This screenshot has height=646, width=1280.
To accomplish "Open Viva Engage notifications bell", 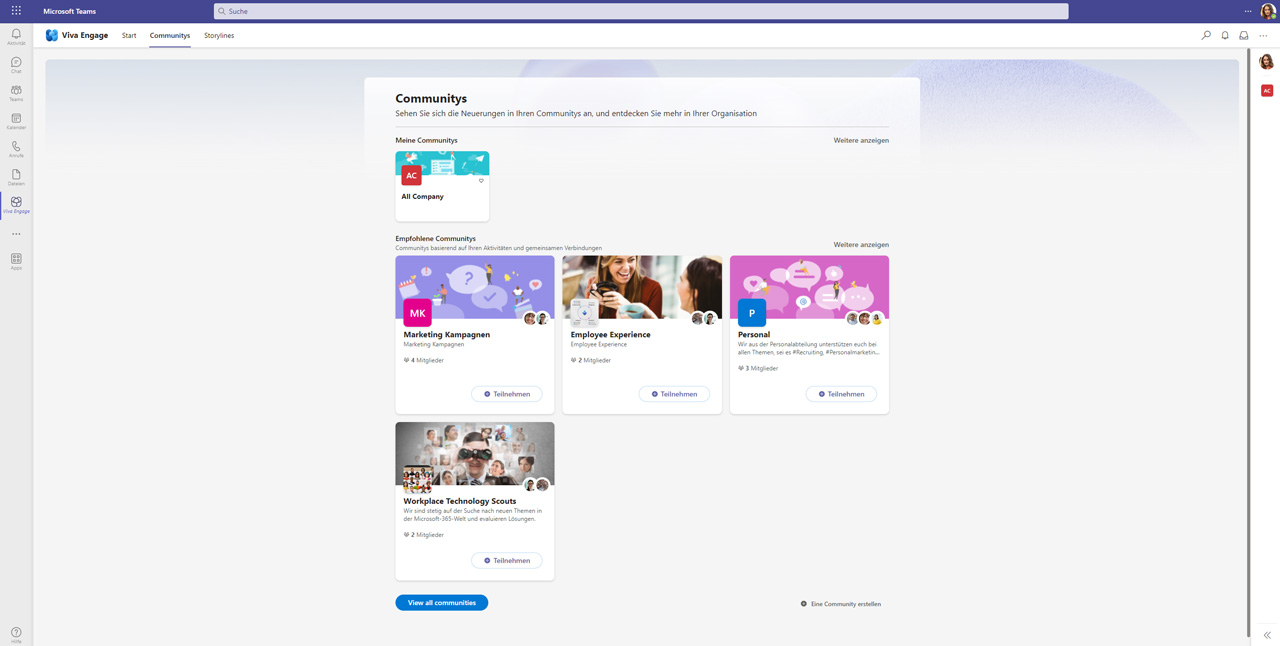I will [1225, 35].
